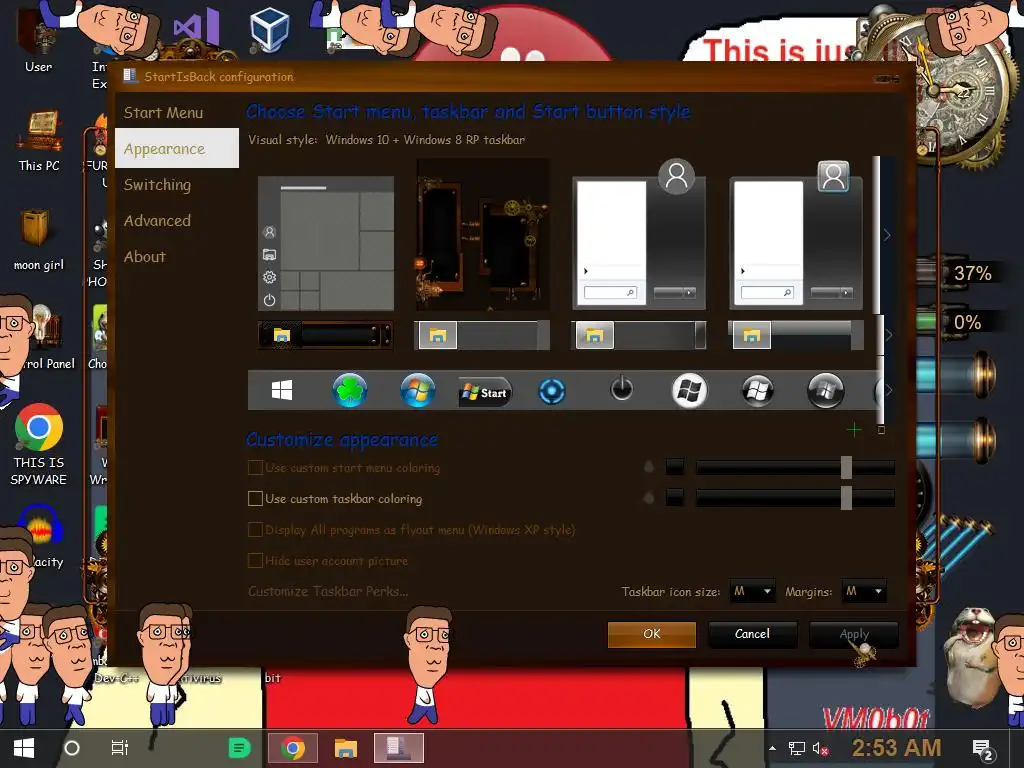Open the taskbar color swatch

coord(675,498)
